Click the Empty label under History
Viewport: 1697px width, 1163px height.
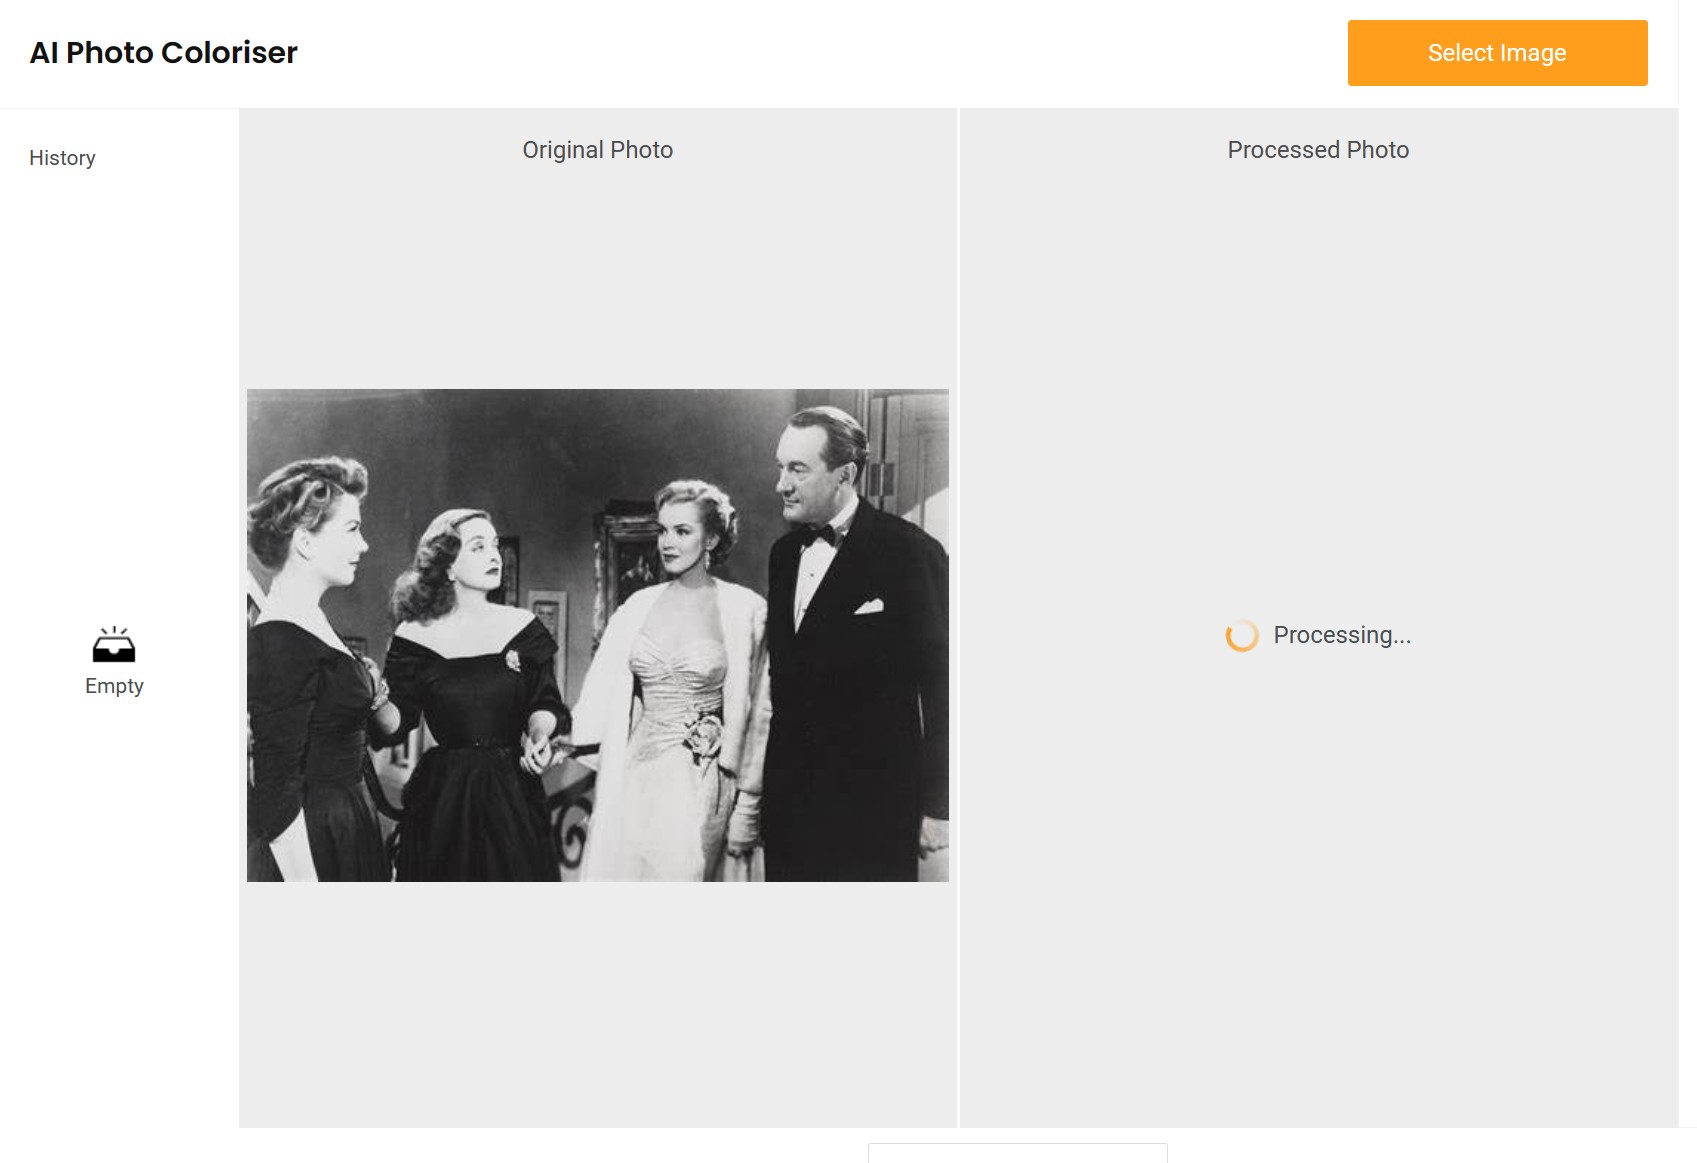coord(114,686)
